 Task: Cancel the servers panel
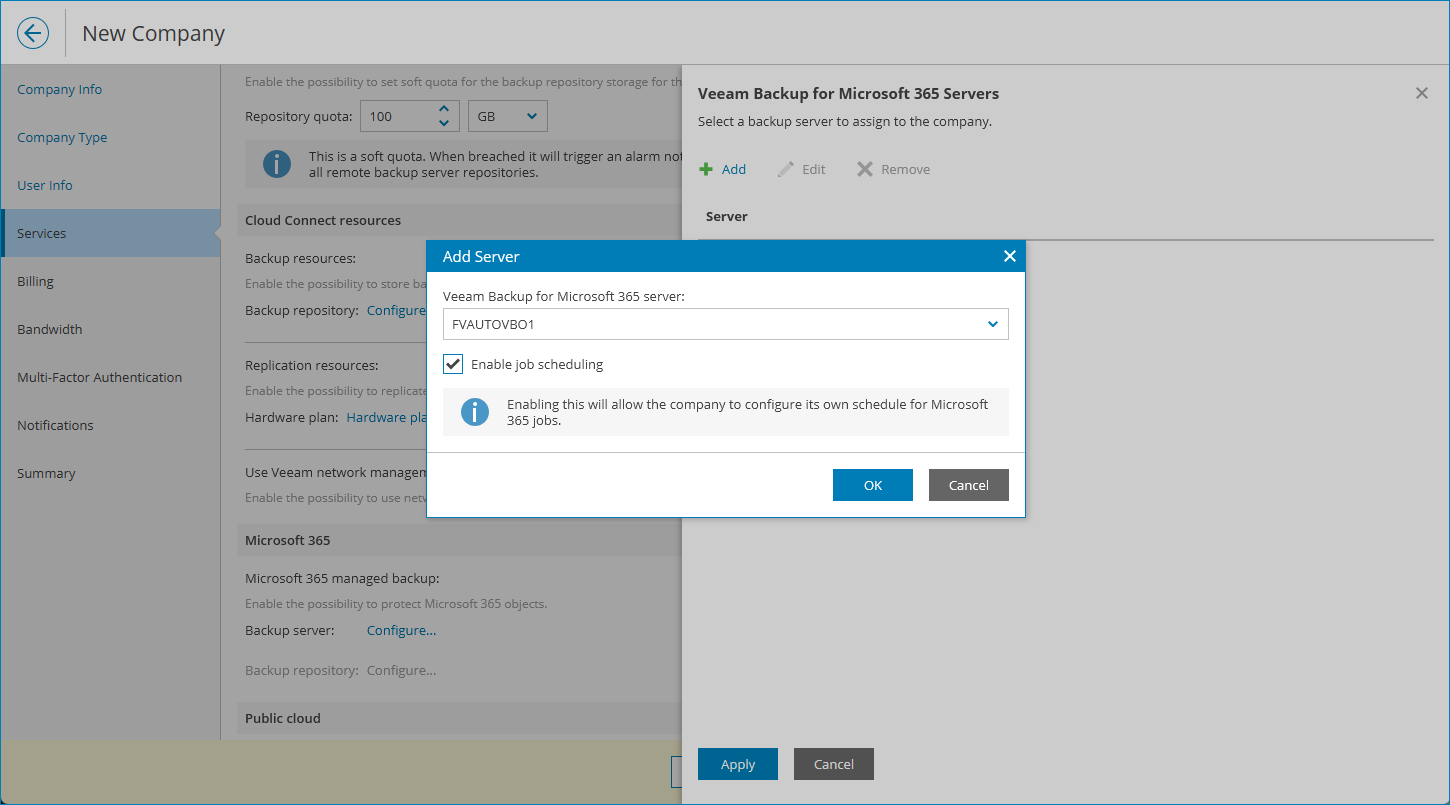tap(834, 764)
